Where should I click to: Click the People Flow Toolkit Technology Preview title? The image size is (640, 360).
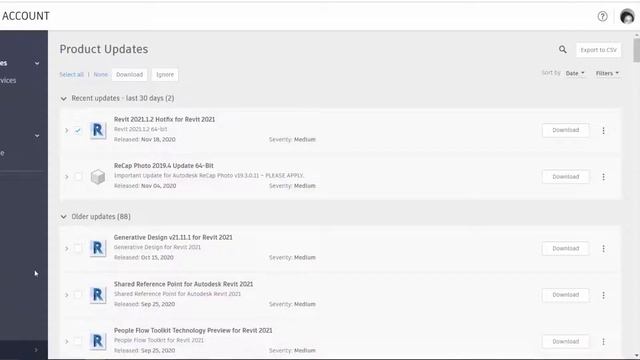[x=193, y=331]
